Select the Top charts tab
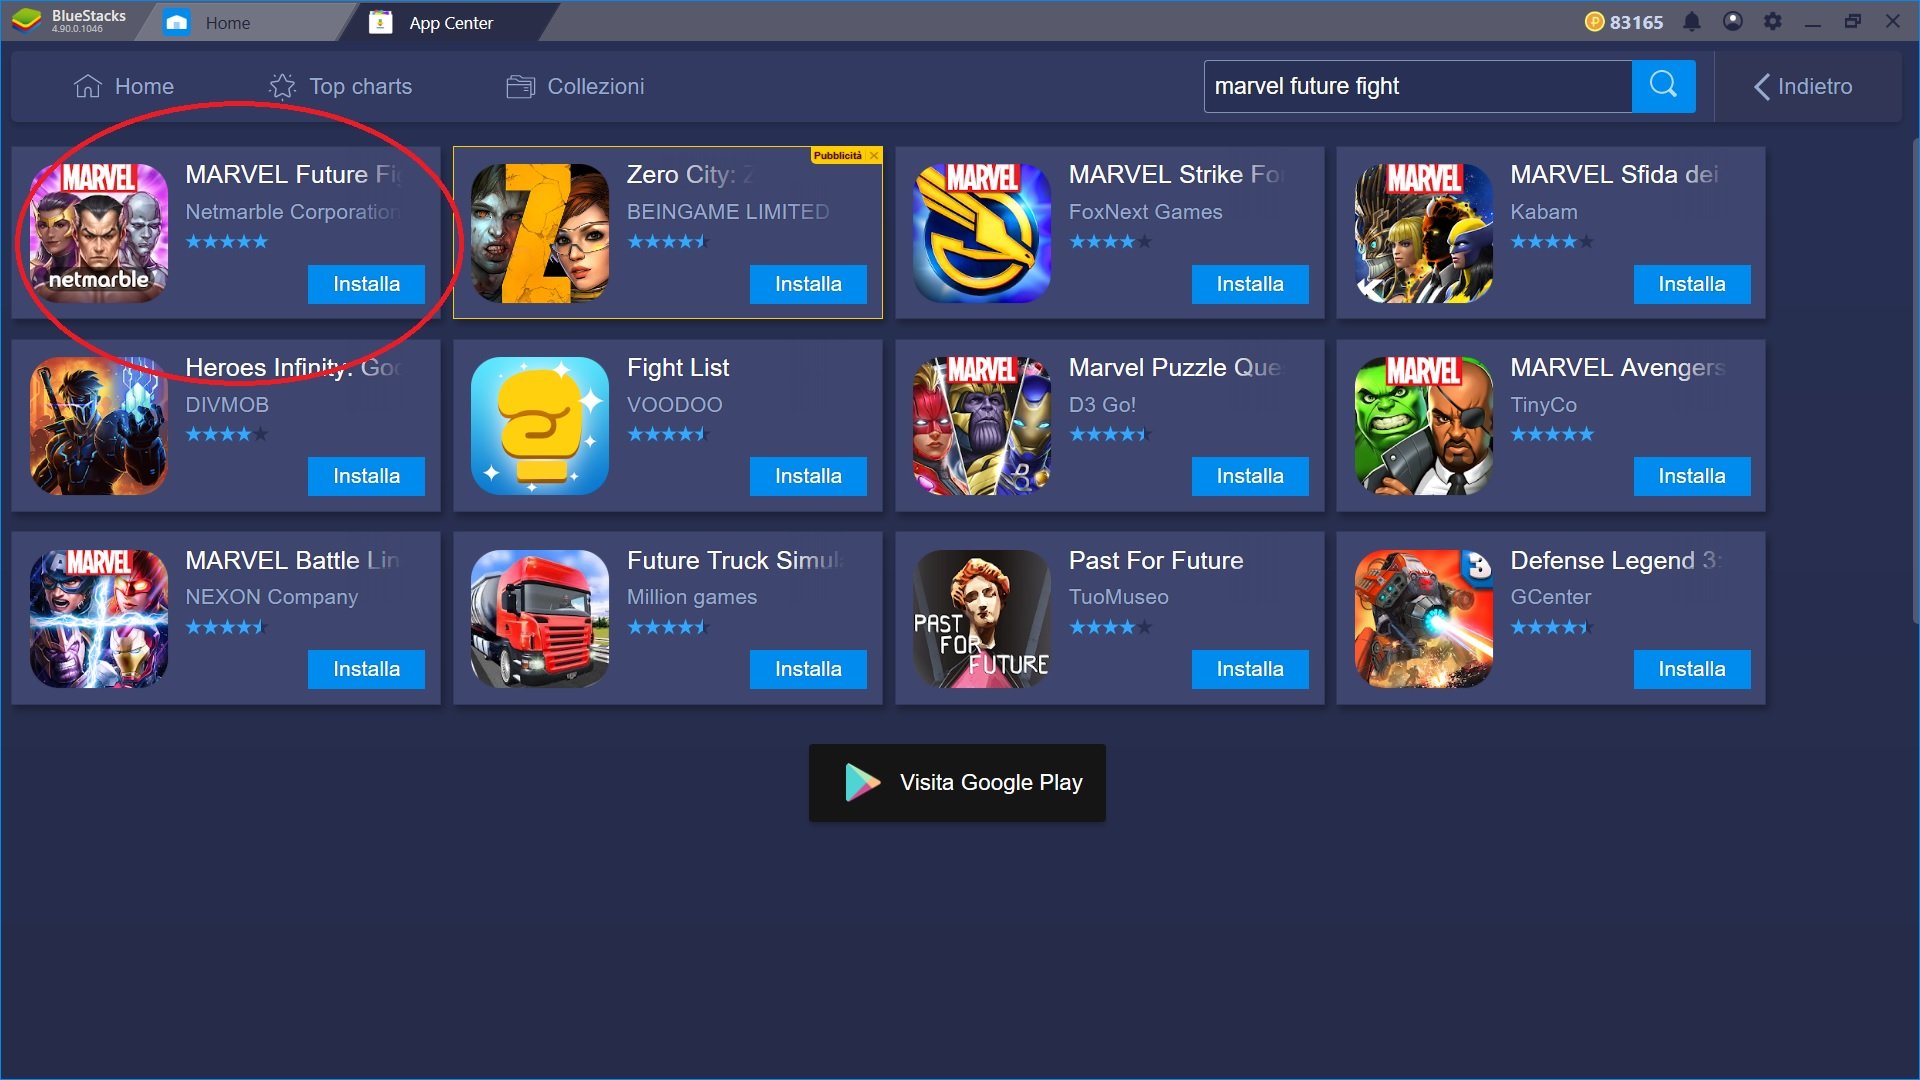Image resolution: width=1920 pixels, height=1080 pixels. 338,86
